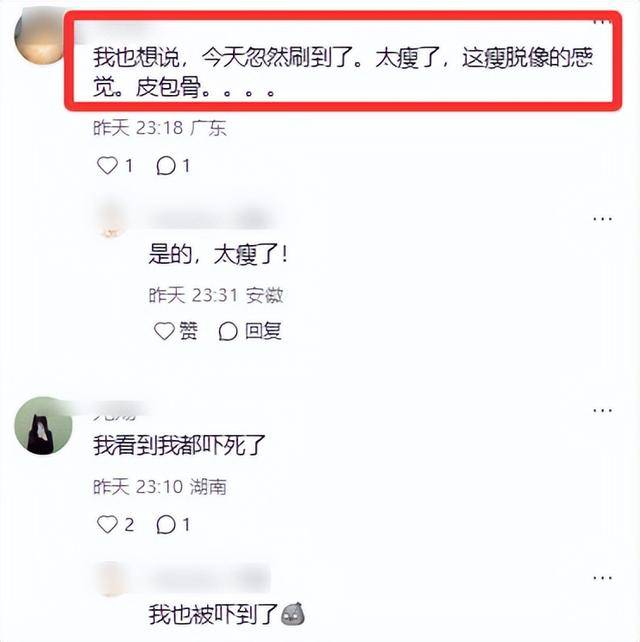640x642 pixels.
Task: Open blurred avatar of 是的，太瘦了 replier
Action: click(111, 221)
